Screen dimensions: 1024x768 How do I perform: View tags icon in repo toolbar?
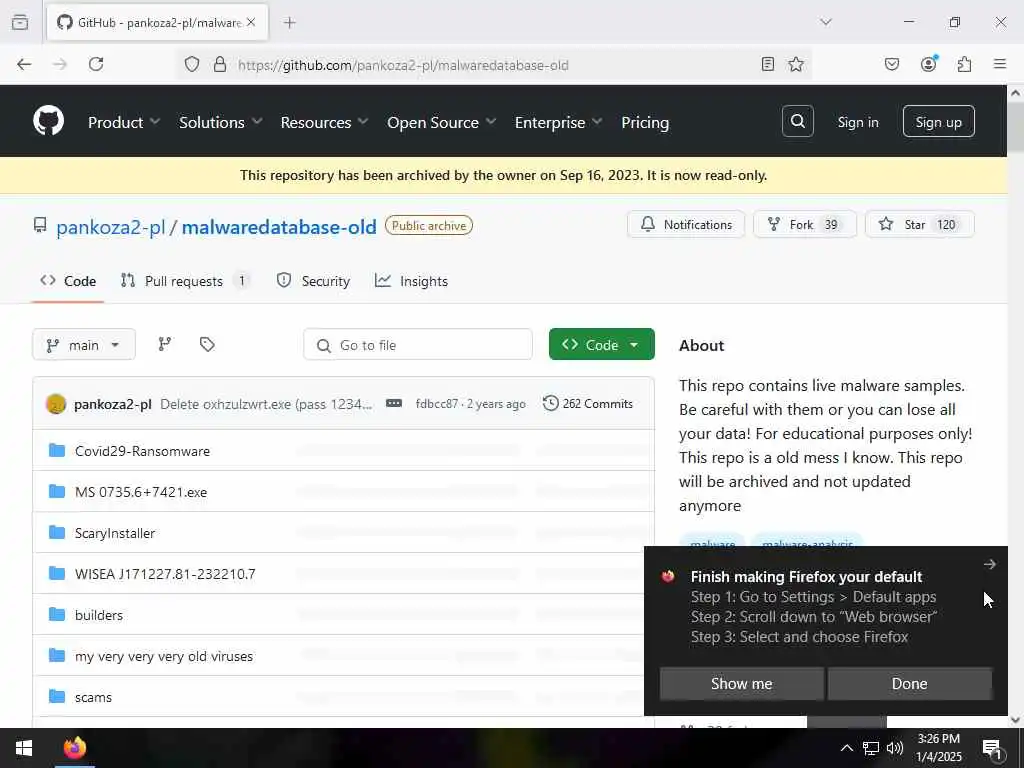click(207, 344)
